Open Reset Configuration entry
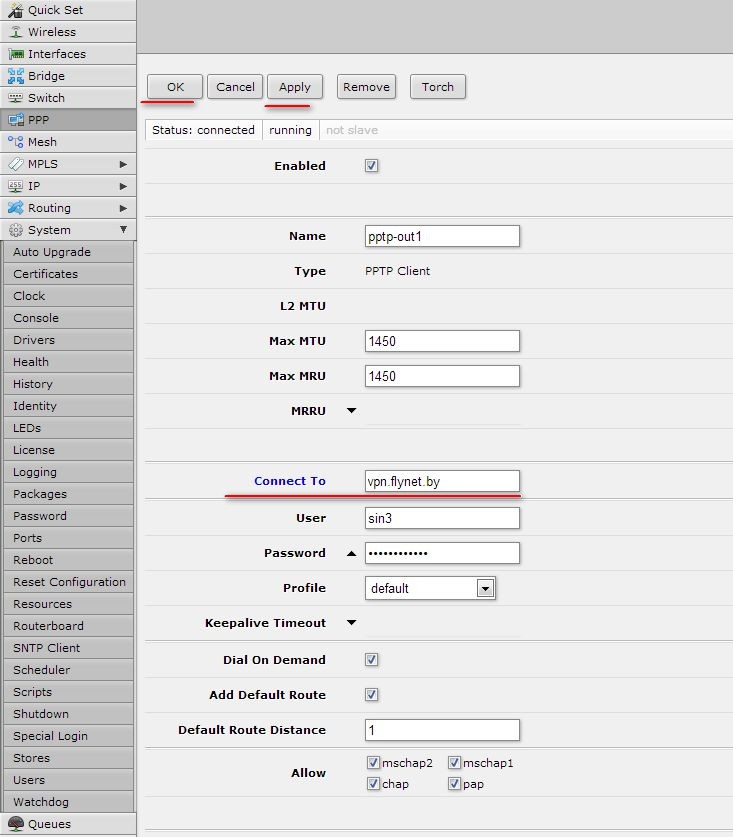733x837 pixels. 68,582
